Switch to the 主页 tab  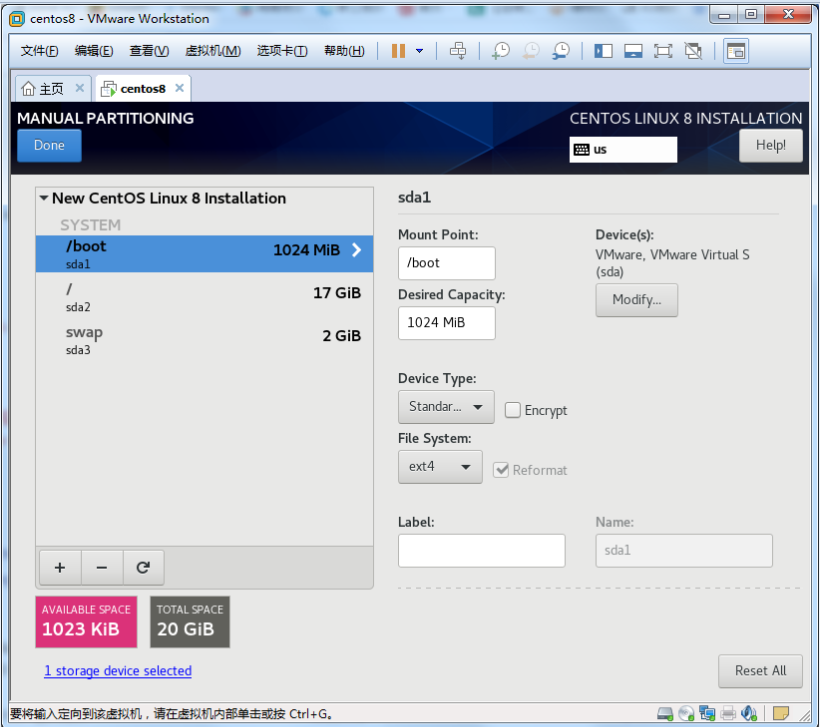[43, 88]
